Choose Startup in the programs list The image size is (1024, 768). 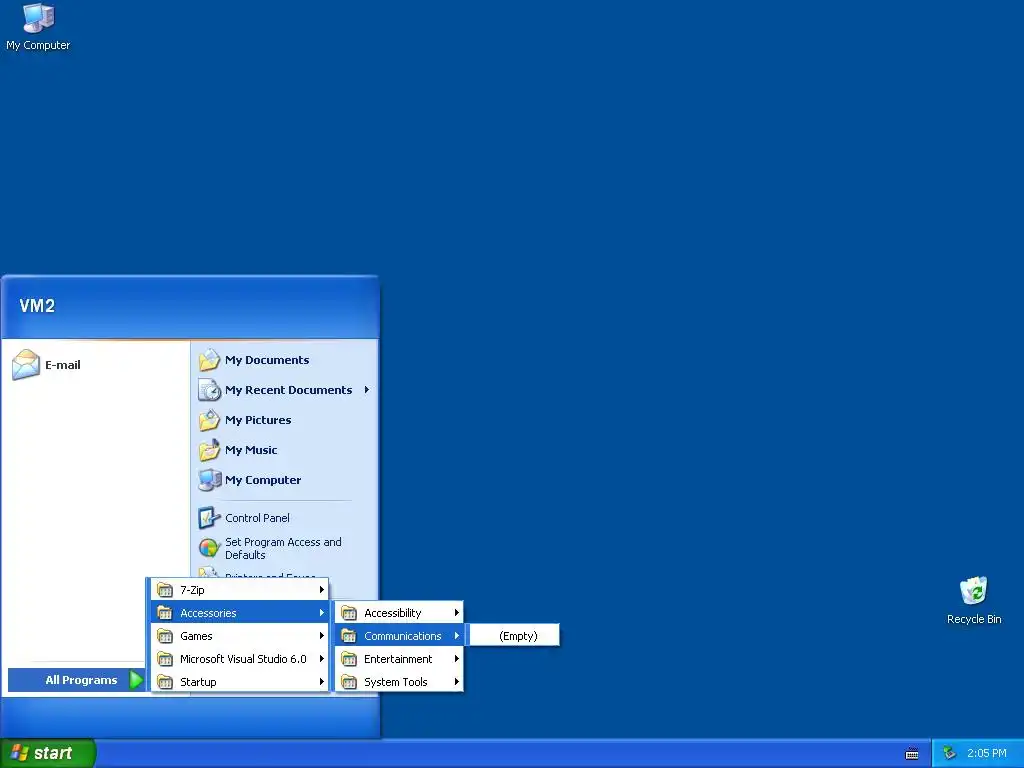click(x=240, y=682)
